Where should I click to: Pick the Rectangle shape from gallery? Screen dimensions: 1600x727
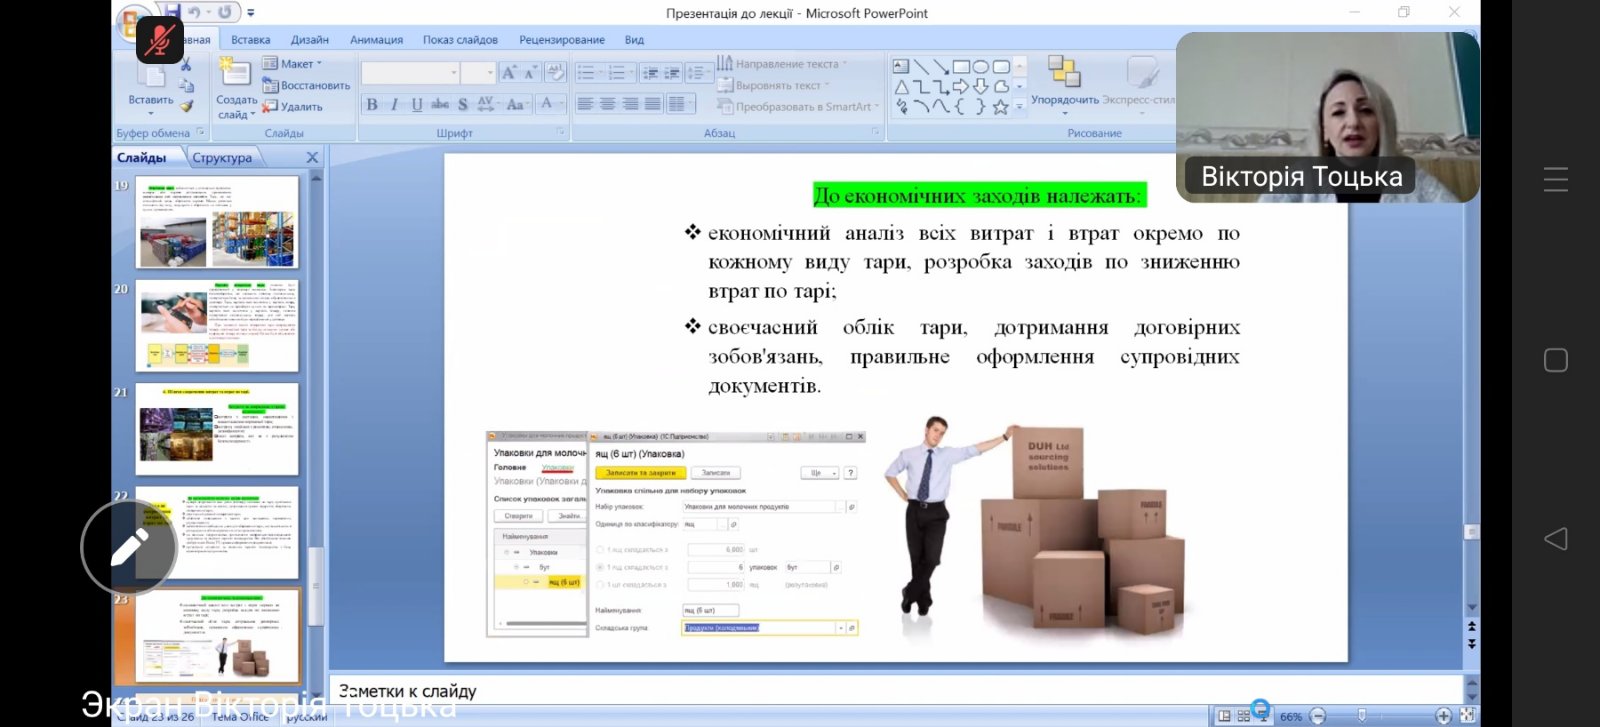961,67
